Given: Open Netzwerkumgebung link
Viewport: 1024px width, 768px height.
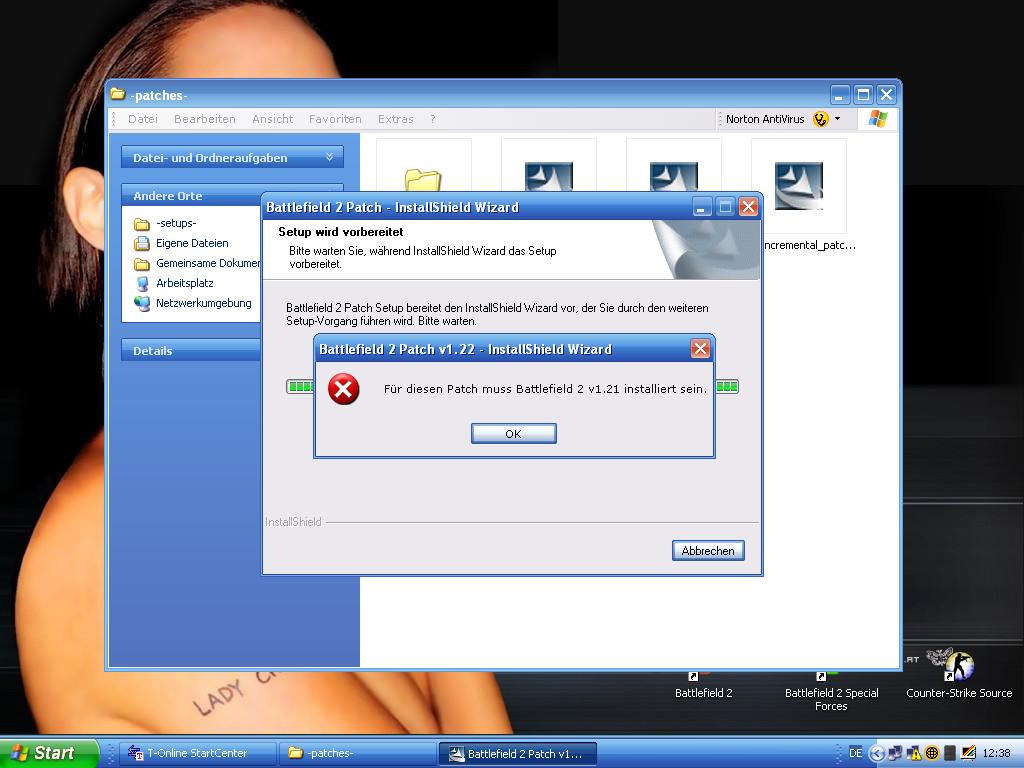Looking at the screenshot, I should tap(203, 303).
